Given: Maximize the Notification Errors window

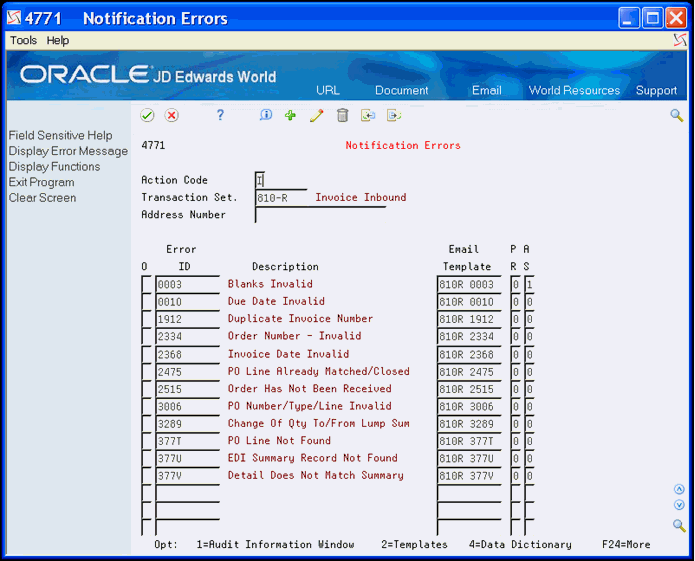Looking at the screenshot, I should click(652, 18).
